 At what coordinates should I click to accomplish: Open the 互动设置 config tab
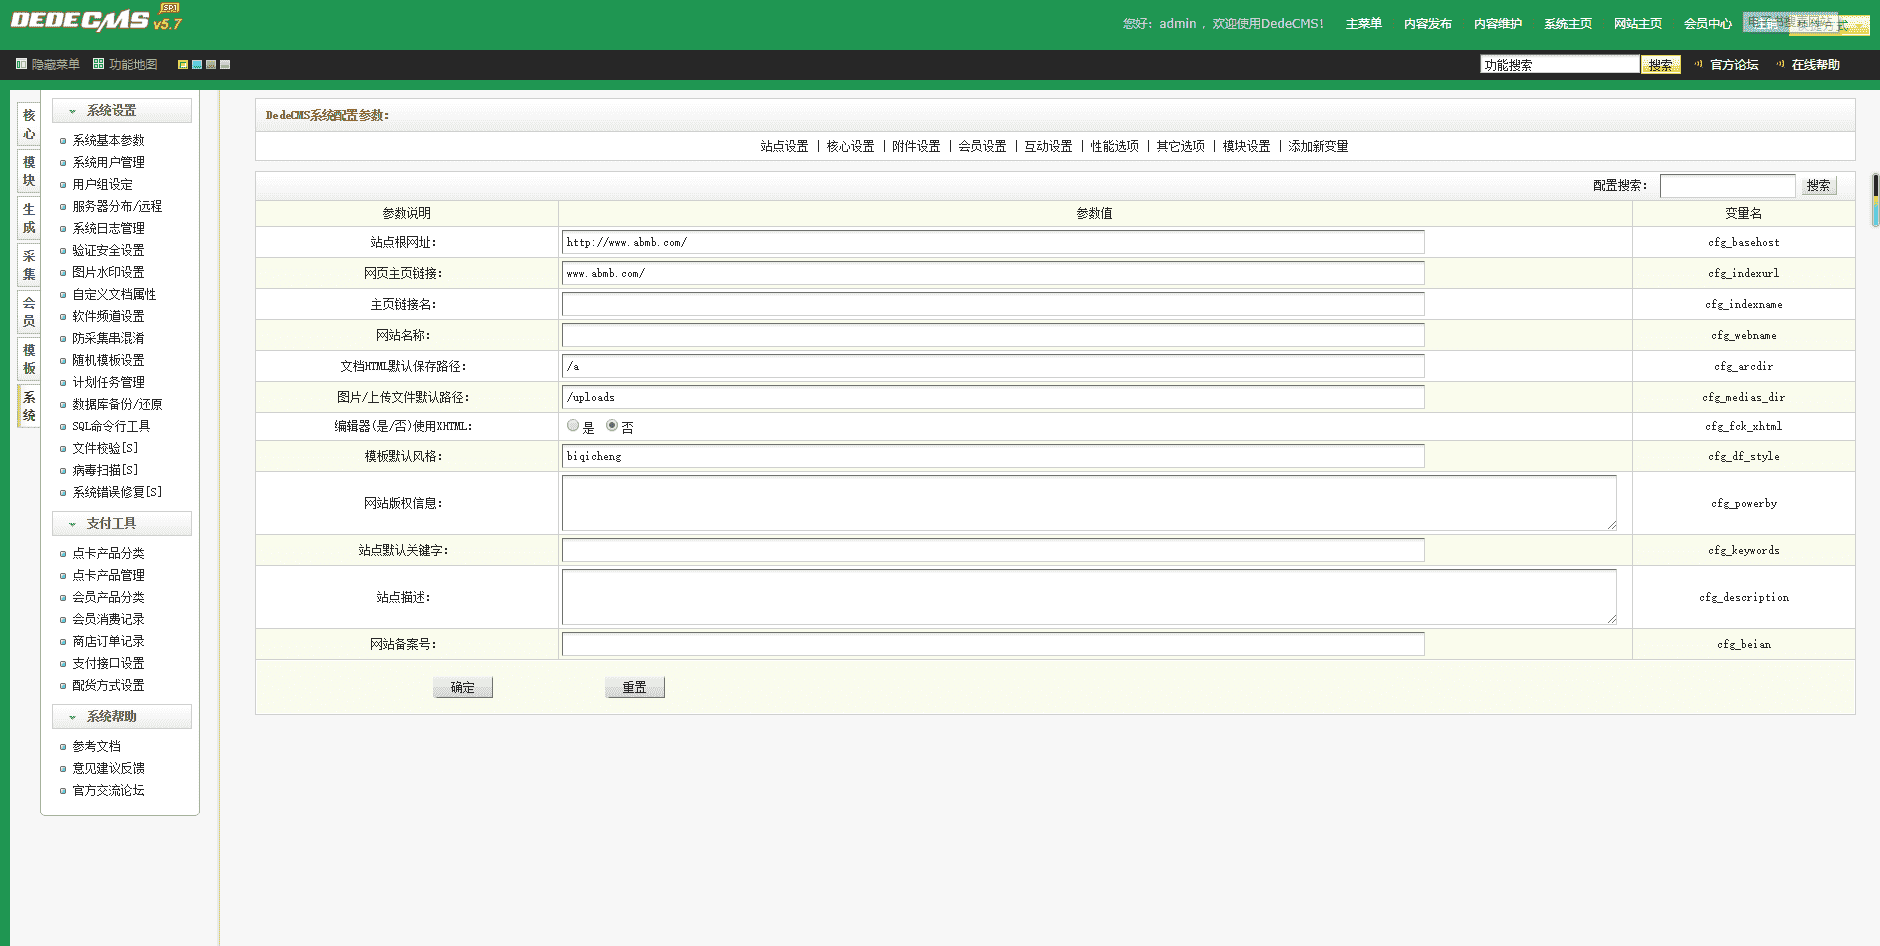tap(1048, 146)
